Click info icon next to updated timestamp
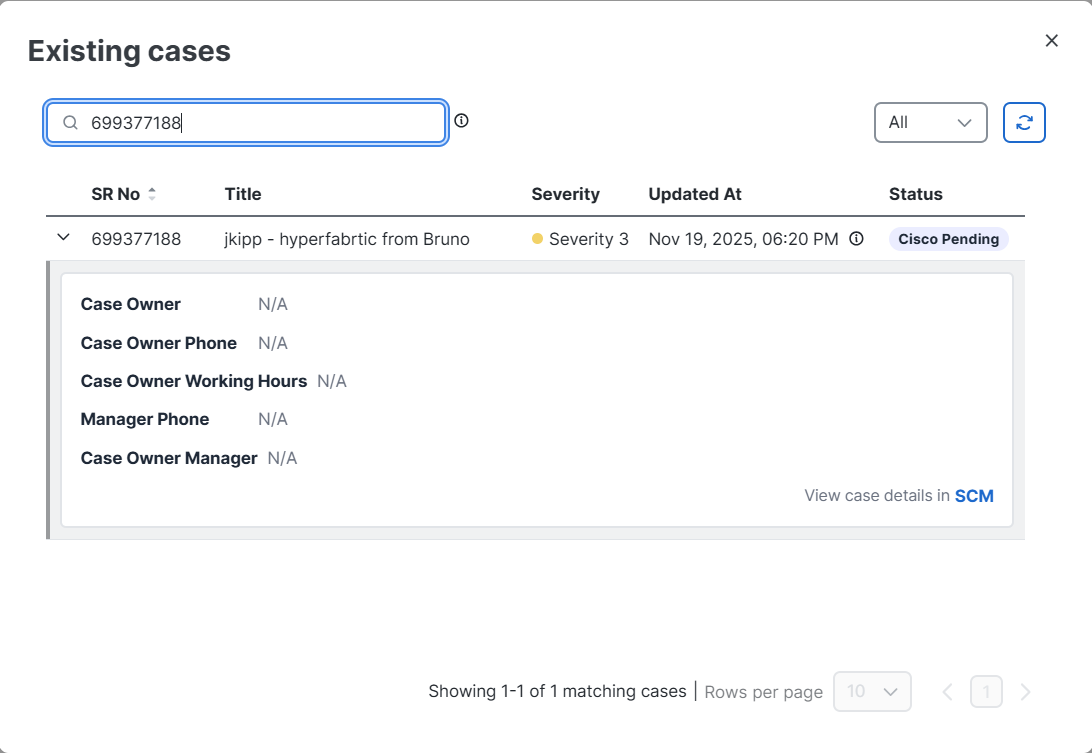Viewport: 1092px width, 753px height. pos(856,239)
